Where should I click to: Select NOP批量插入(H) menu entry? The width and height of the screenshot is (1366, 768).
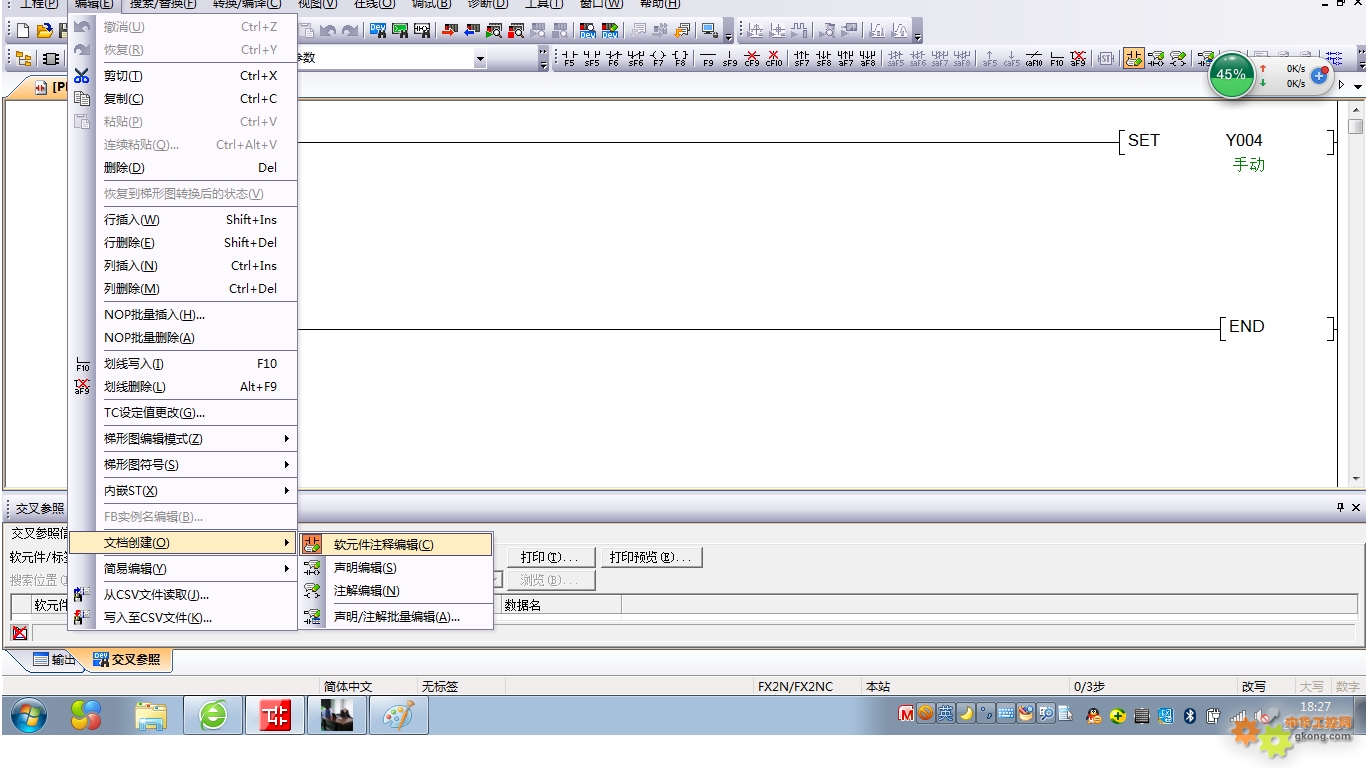click(x=183, y=315)
